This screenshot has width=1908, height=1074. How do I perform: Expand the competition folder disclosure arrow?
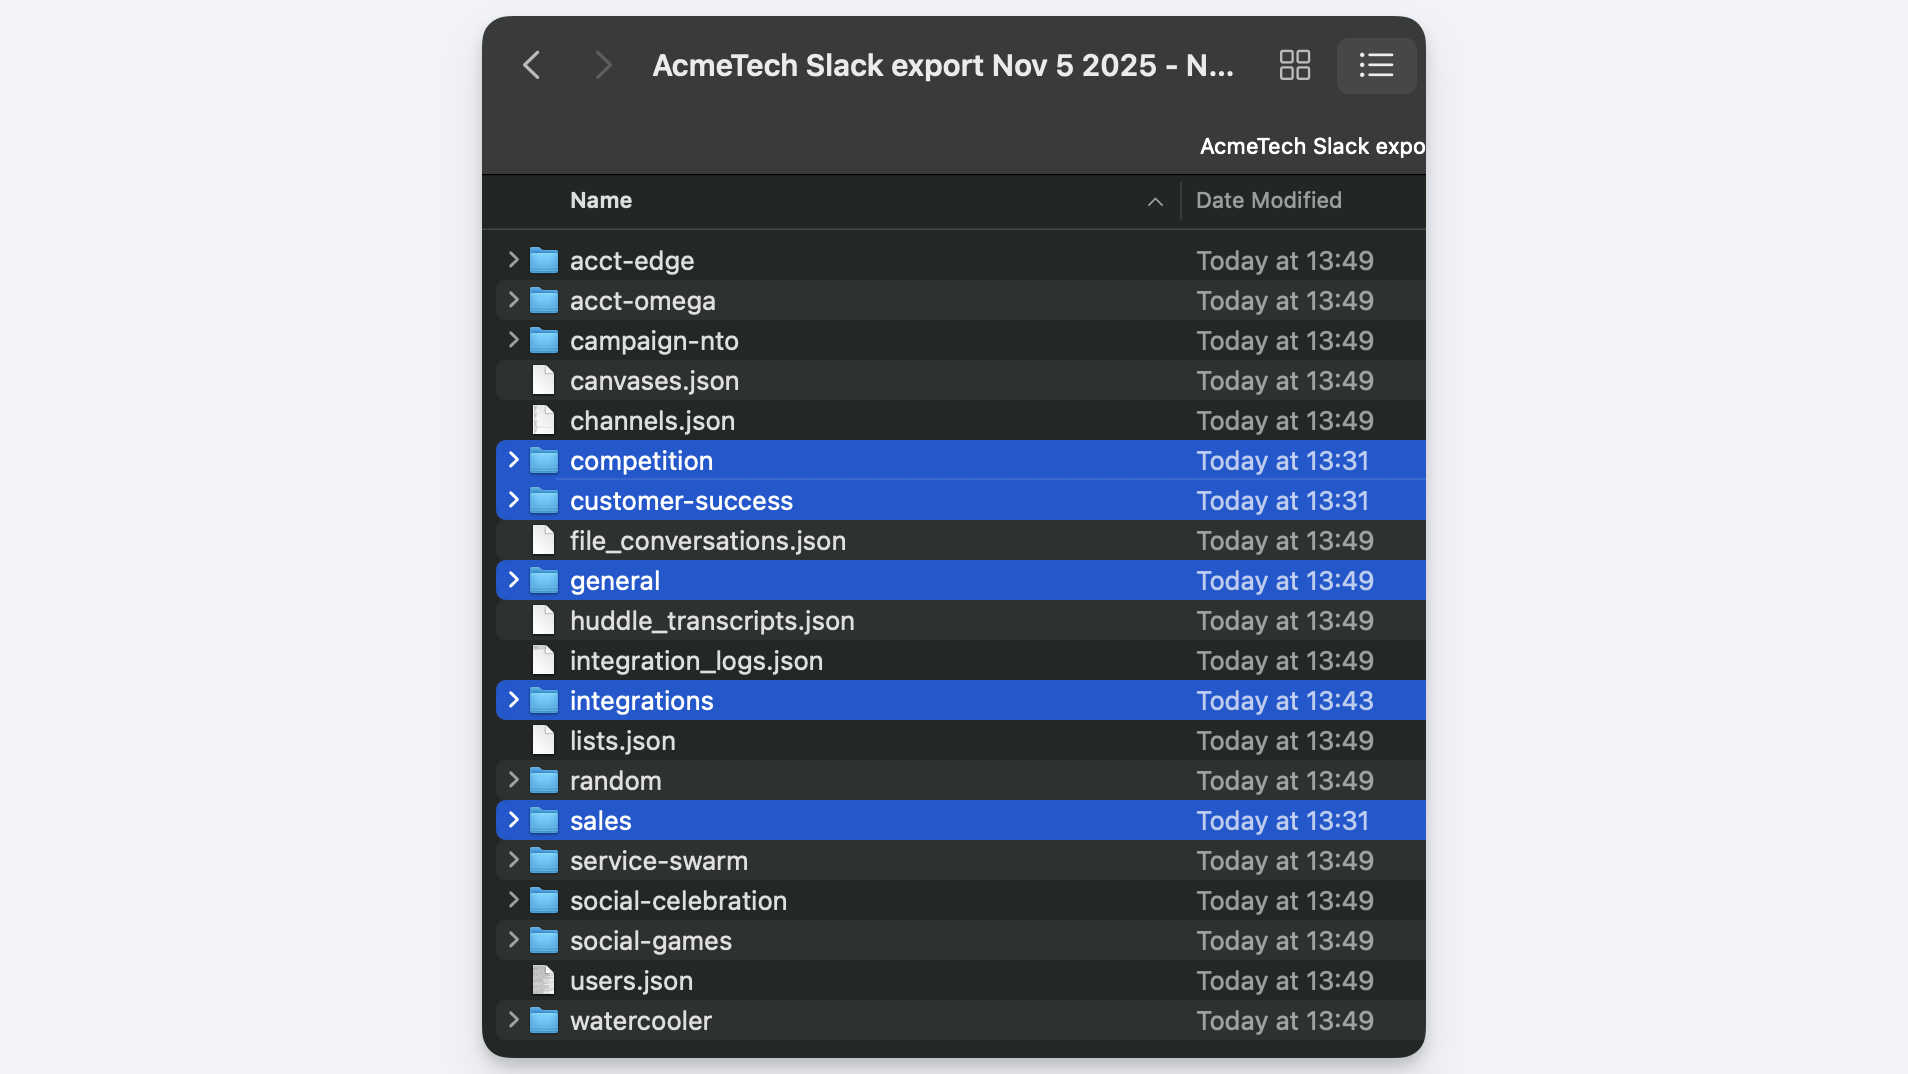(x=513, y=460)
